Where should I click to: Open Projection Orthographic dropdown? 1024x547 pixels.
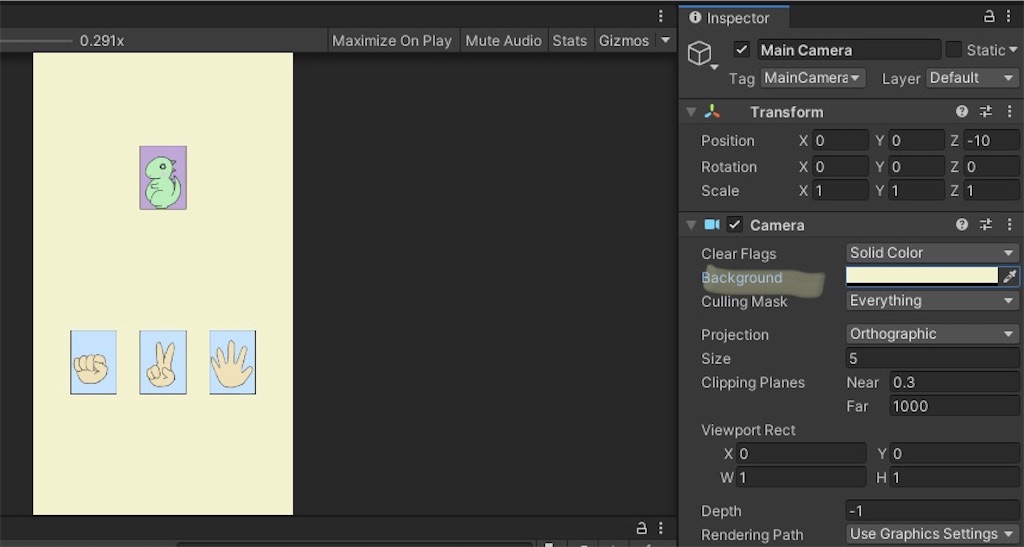click(932, 334)
